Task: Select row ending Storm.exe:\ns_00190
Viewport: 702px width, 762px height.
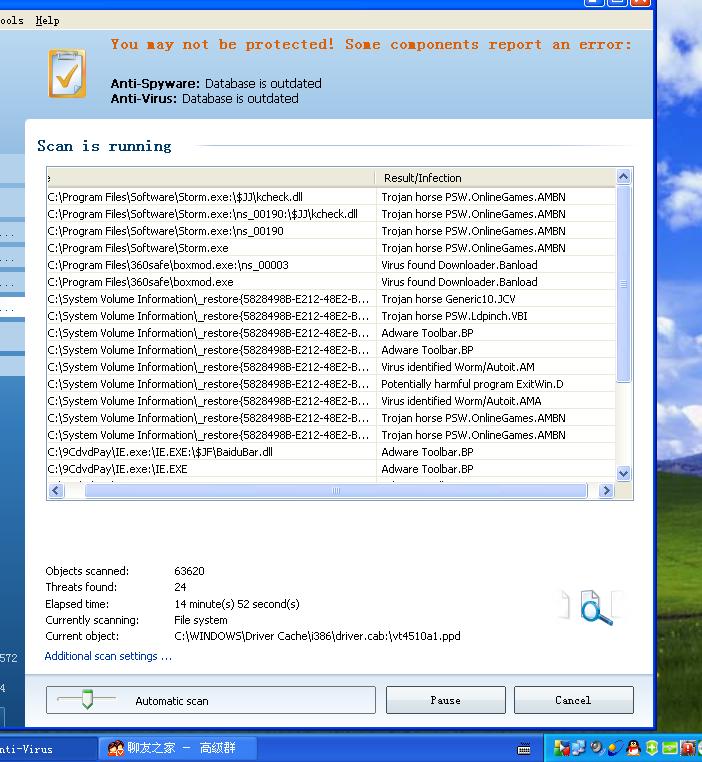Action: 331,231
